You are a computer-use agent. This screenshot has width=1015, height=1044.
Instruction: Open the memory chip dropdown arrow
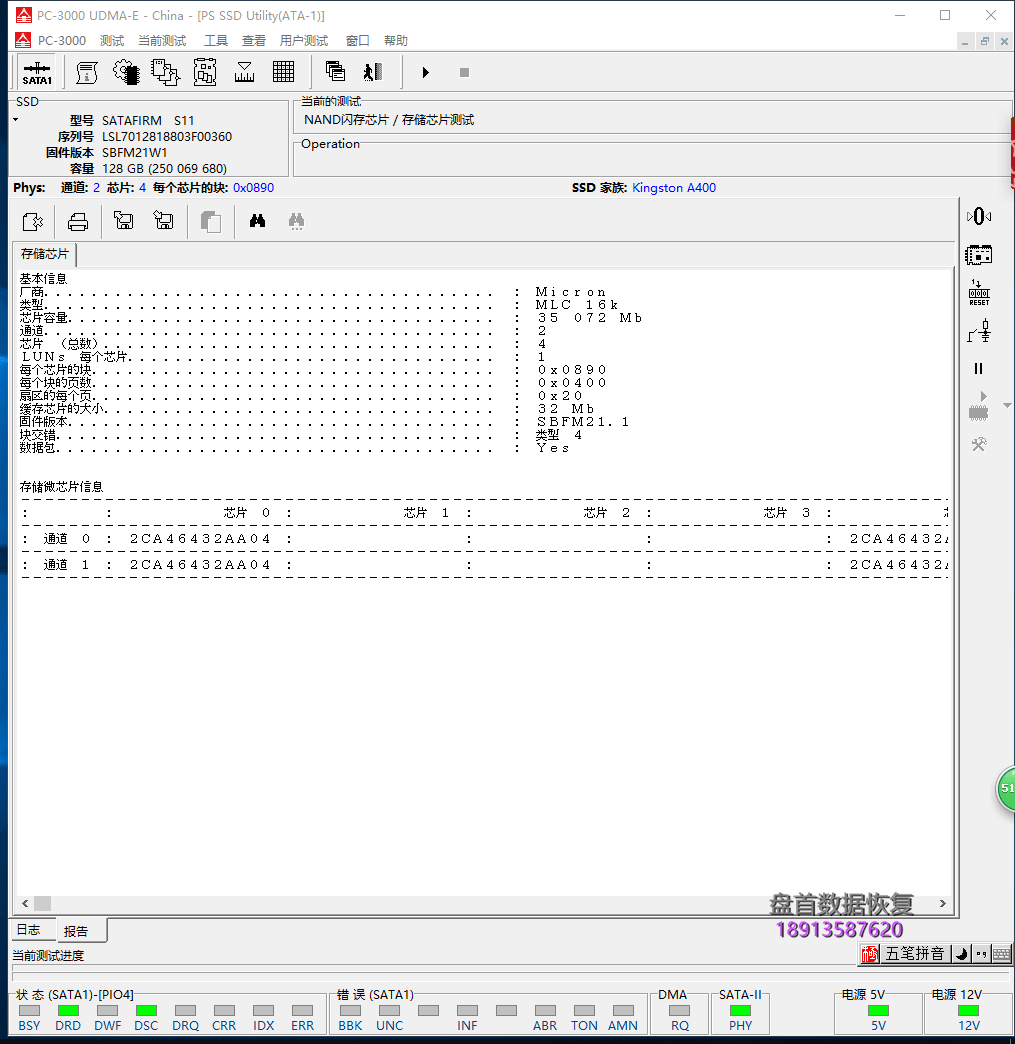point(1007,405)
